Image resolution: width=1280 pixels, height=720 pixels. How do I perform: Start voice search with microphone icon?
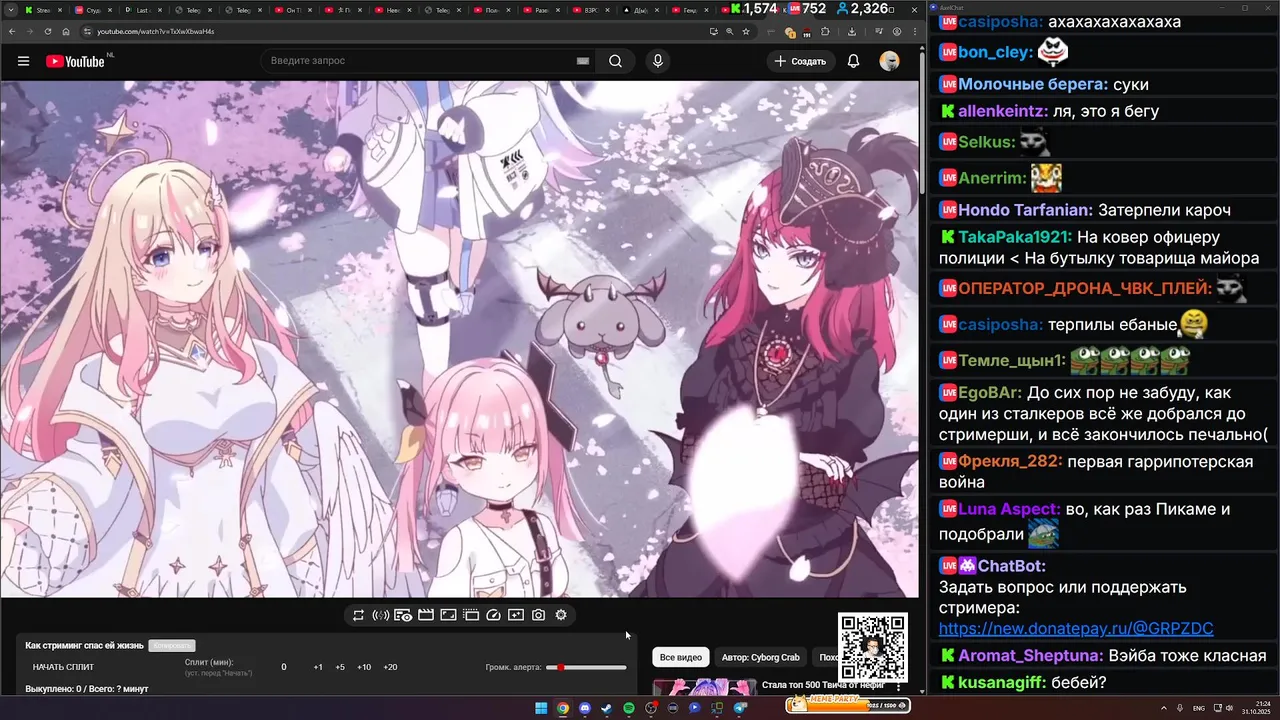pyautogui.click(x=657, y=61)
